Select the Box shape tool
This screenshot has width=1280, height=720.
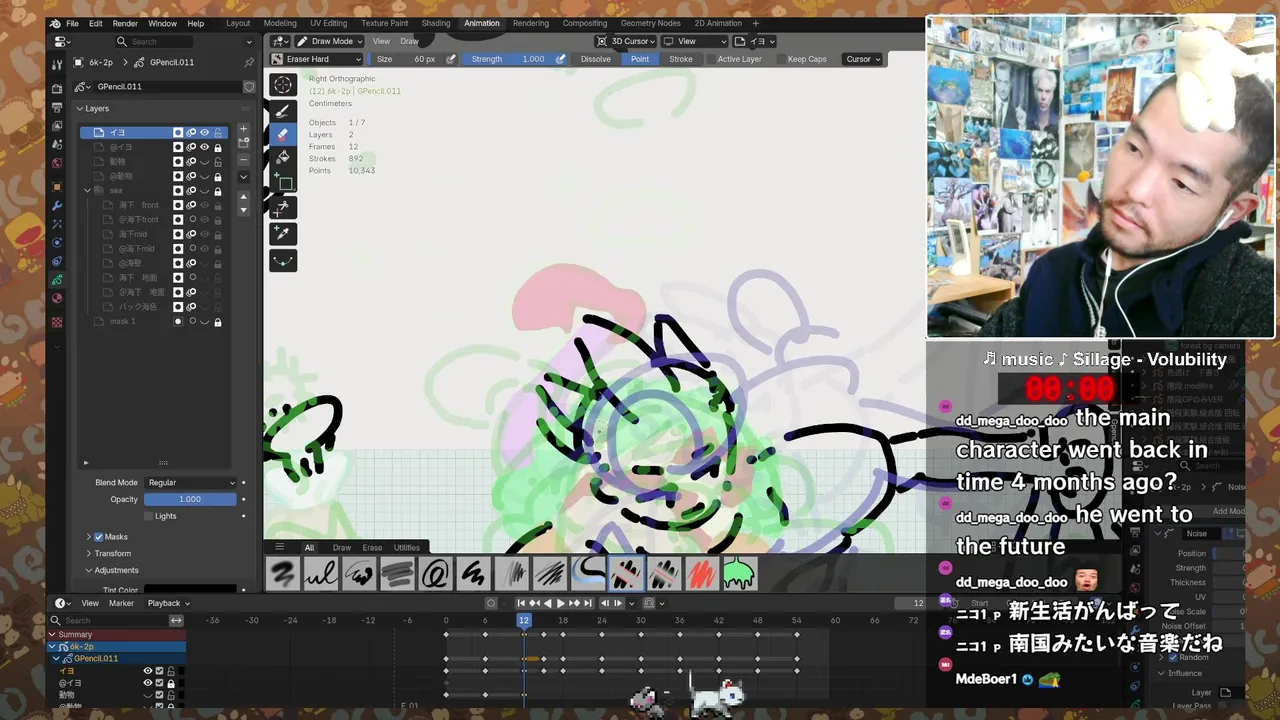(x=283, y=183)
